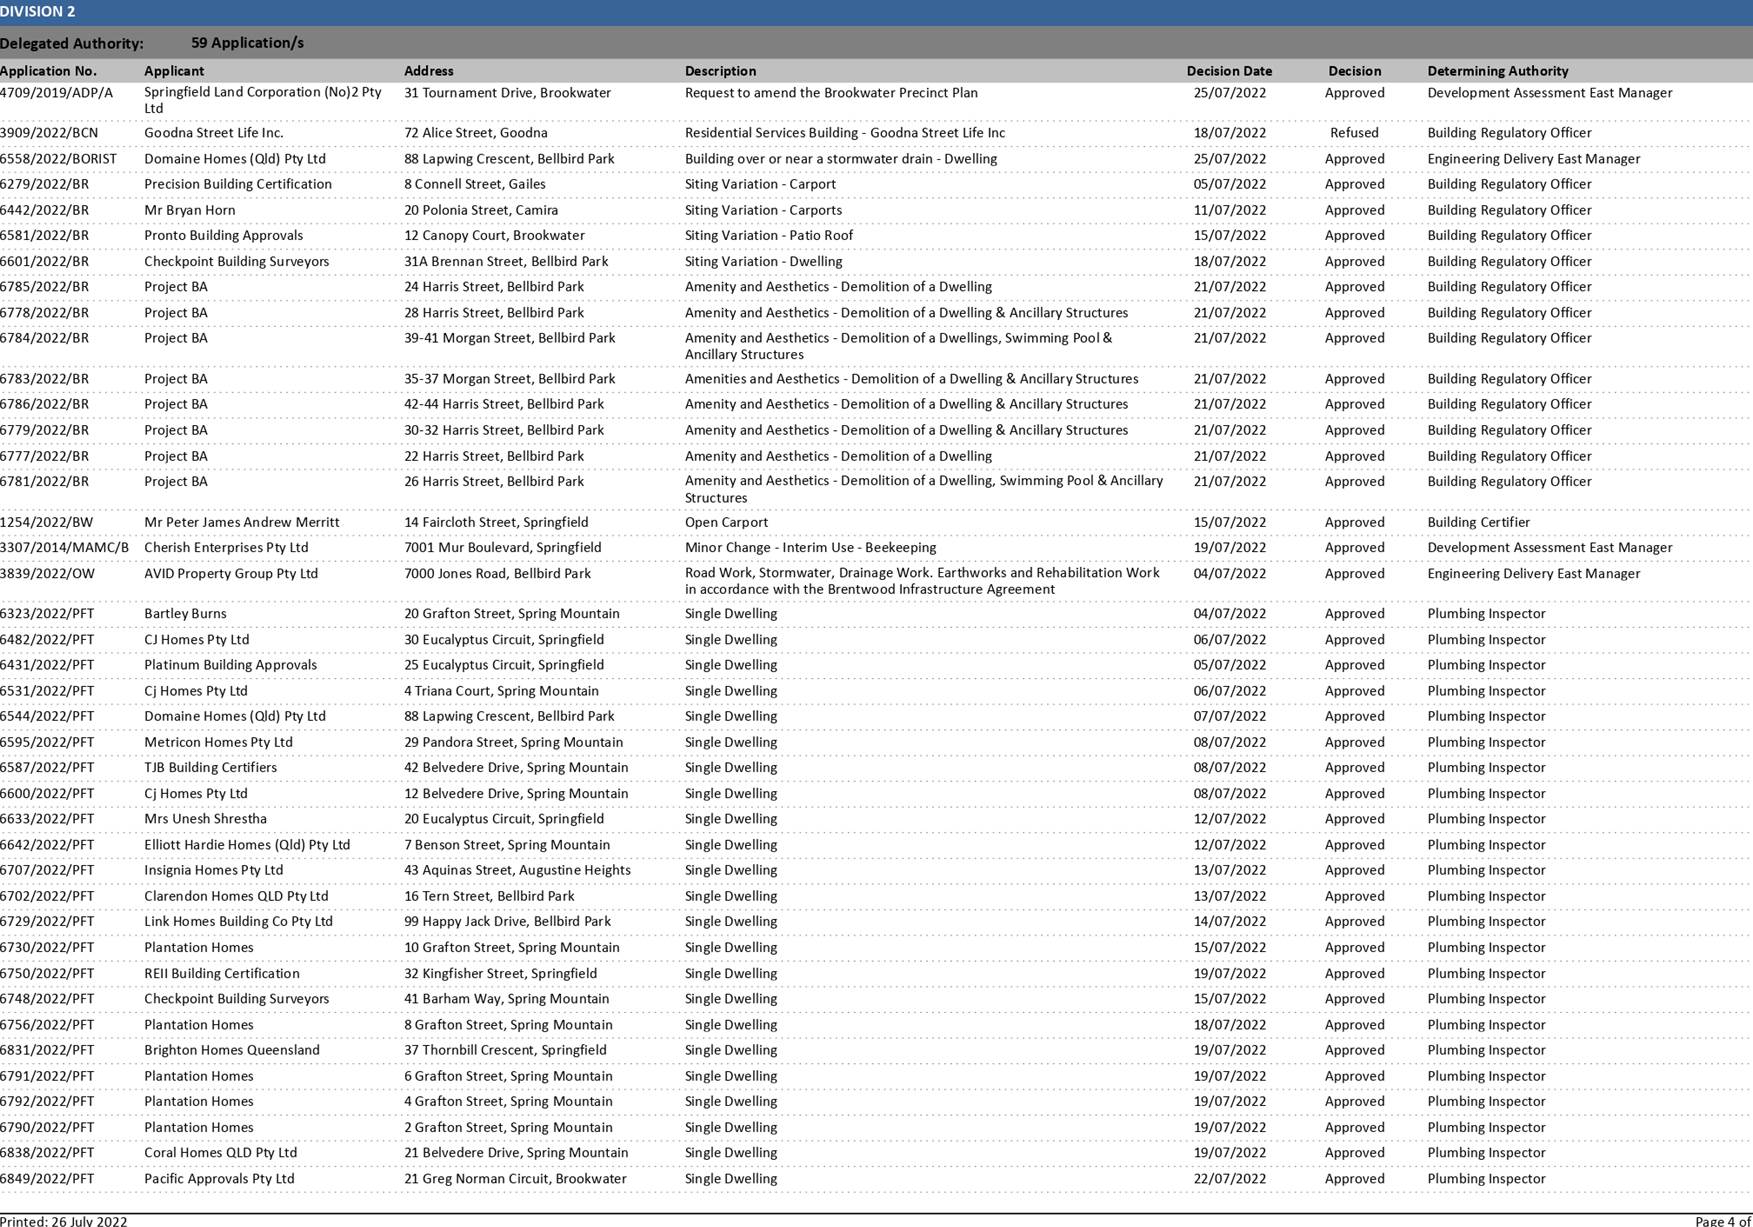Click applicant Brighton Homes Queensland

(232, 1051)
